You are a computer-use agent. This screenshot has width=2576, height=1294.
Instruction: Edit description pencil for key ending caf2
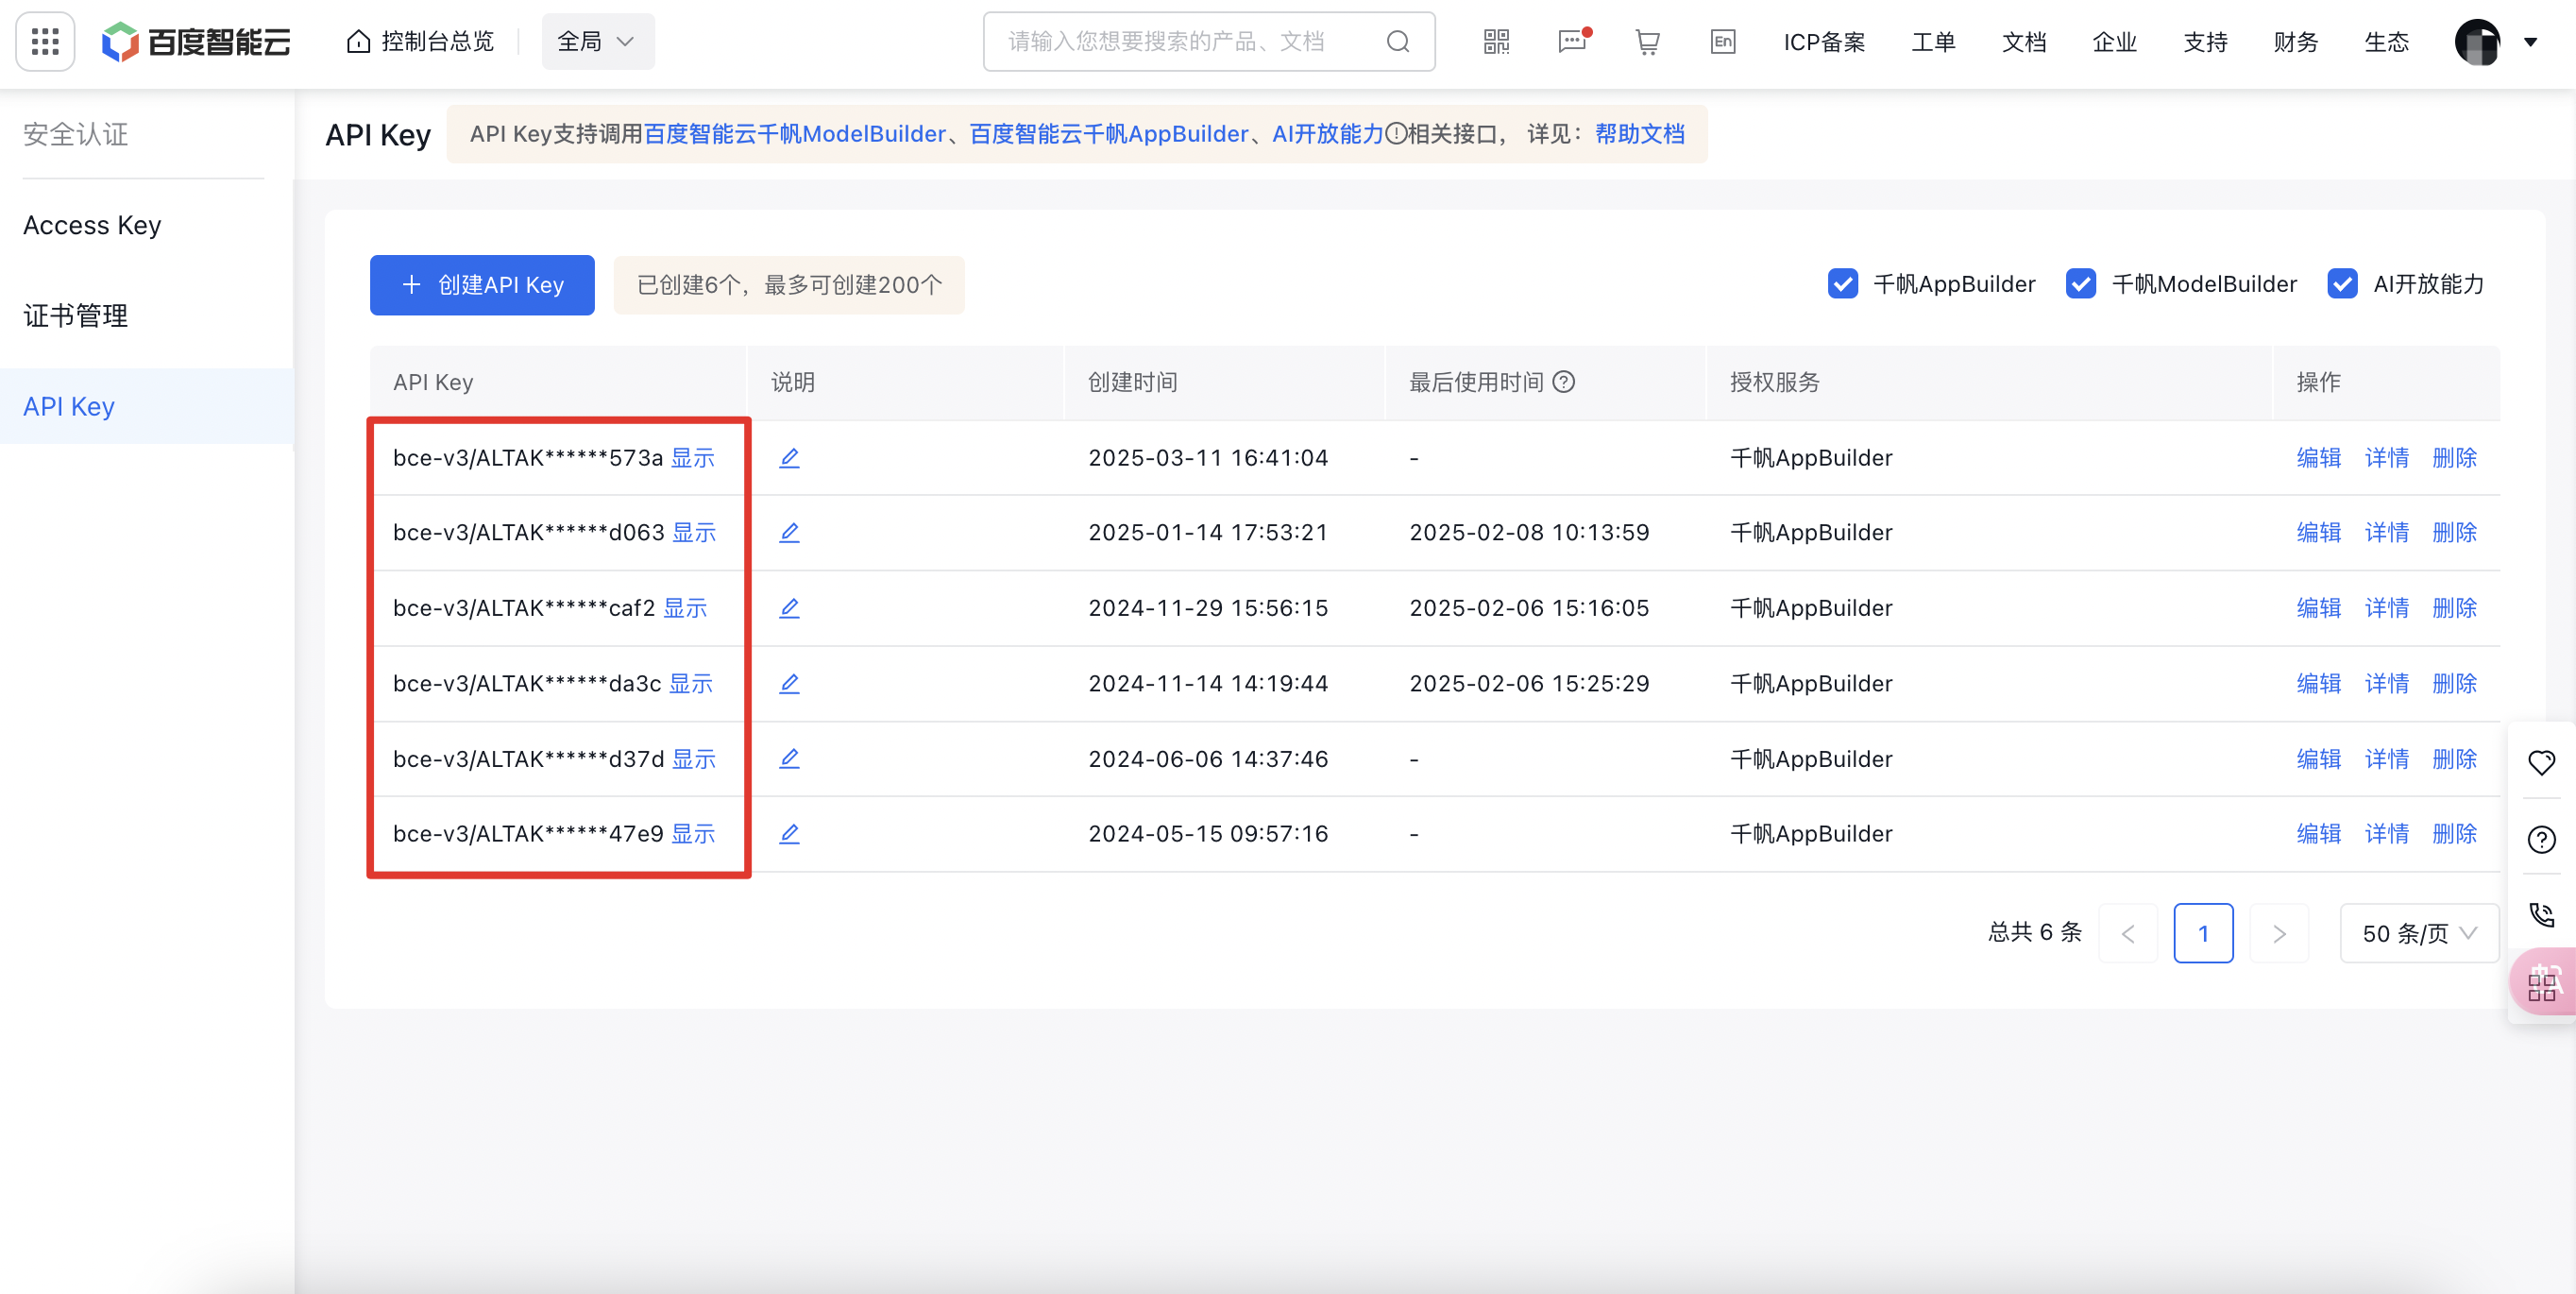tap(789, 607)
